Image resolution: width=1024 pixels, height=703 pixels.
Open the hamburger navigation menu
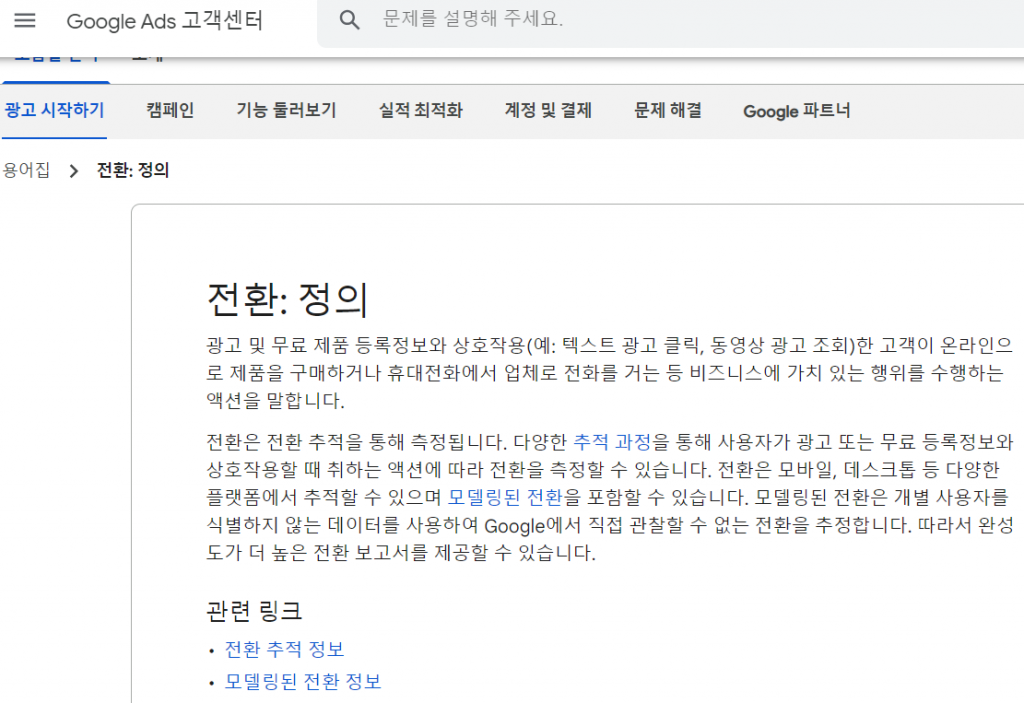tap(25, 21)
